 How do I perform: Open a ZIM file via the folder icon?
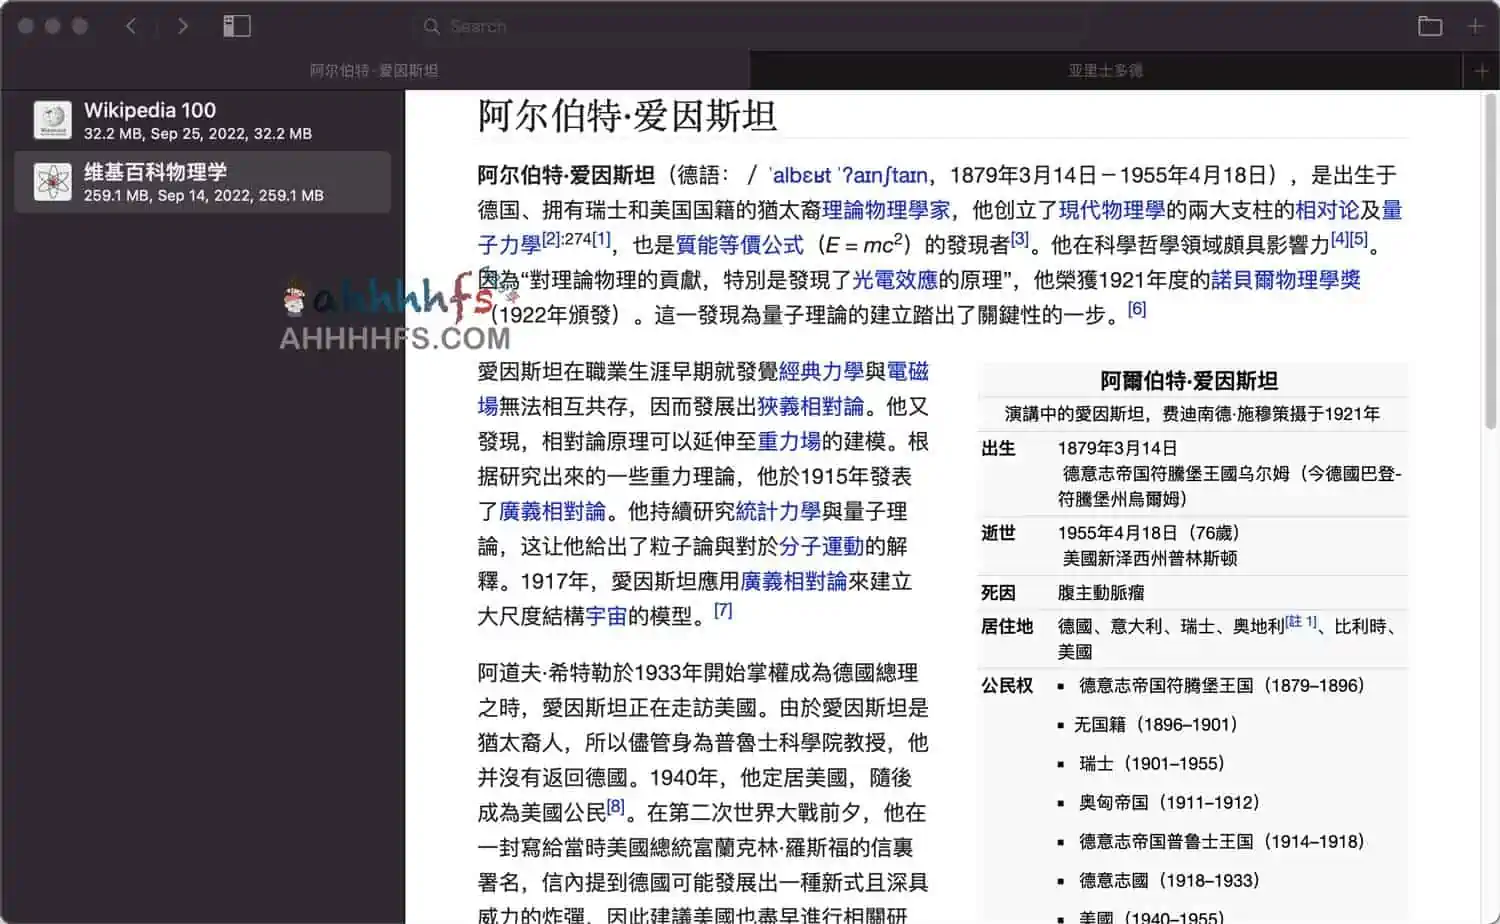1430,26
